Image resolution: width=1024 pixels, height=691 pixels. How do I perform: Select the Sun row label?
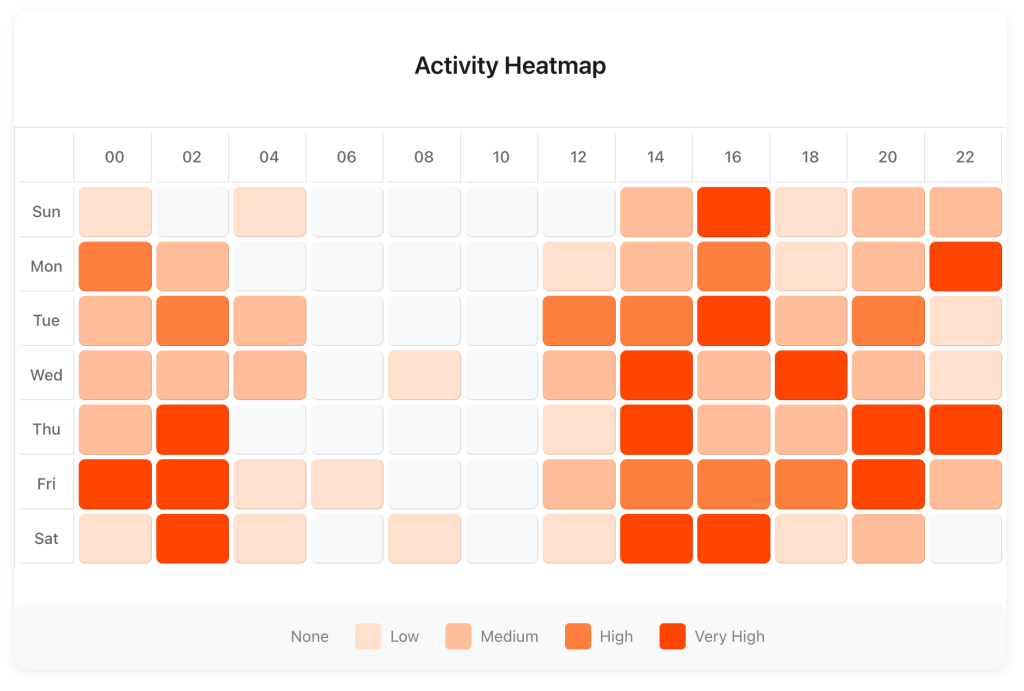46,212
